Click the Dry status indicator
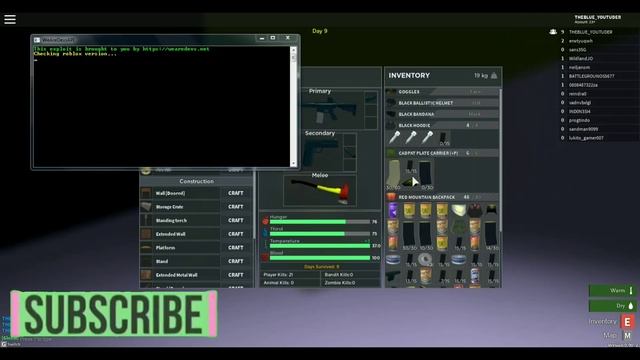 [612, 306]
